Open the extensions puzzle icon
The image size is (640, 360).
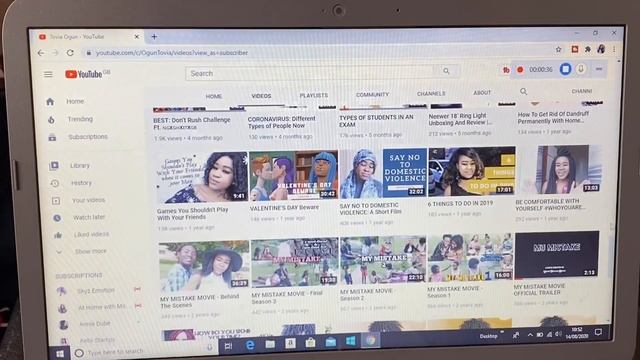588,49
